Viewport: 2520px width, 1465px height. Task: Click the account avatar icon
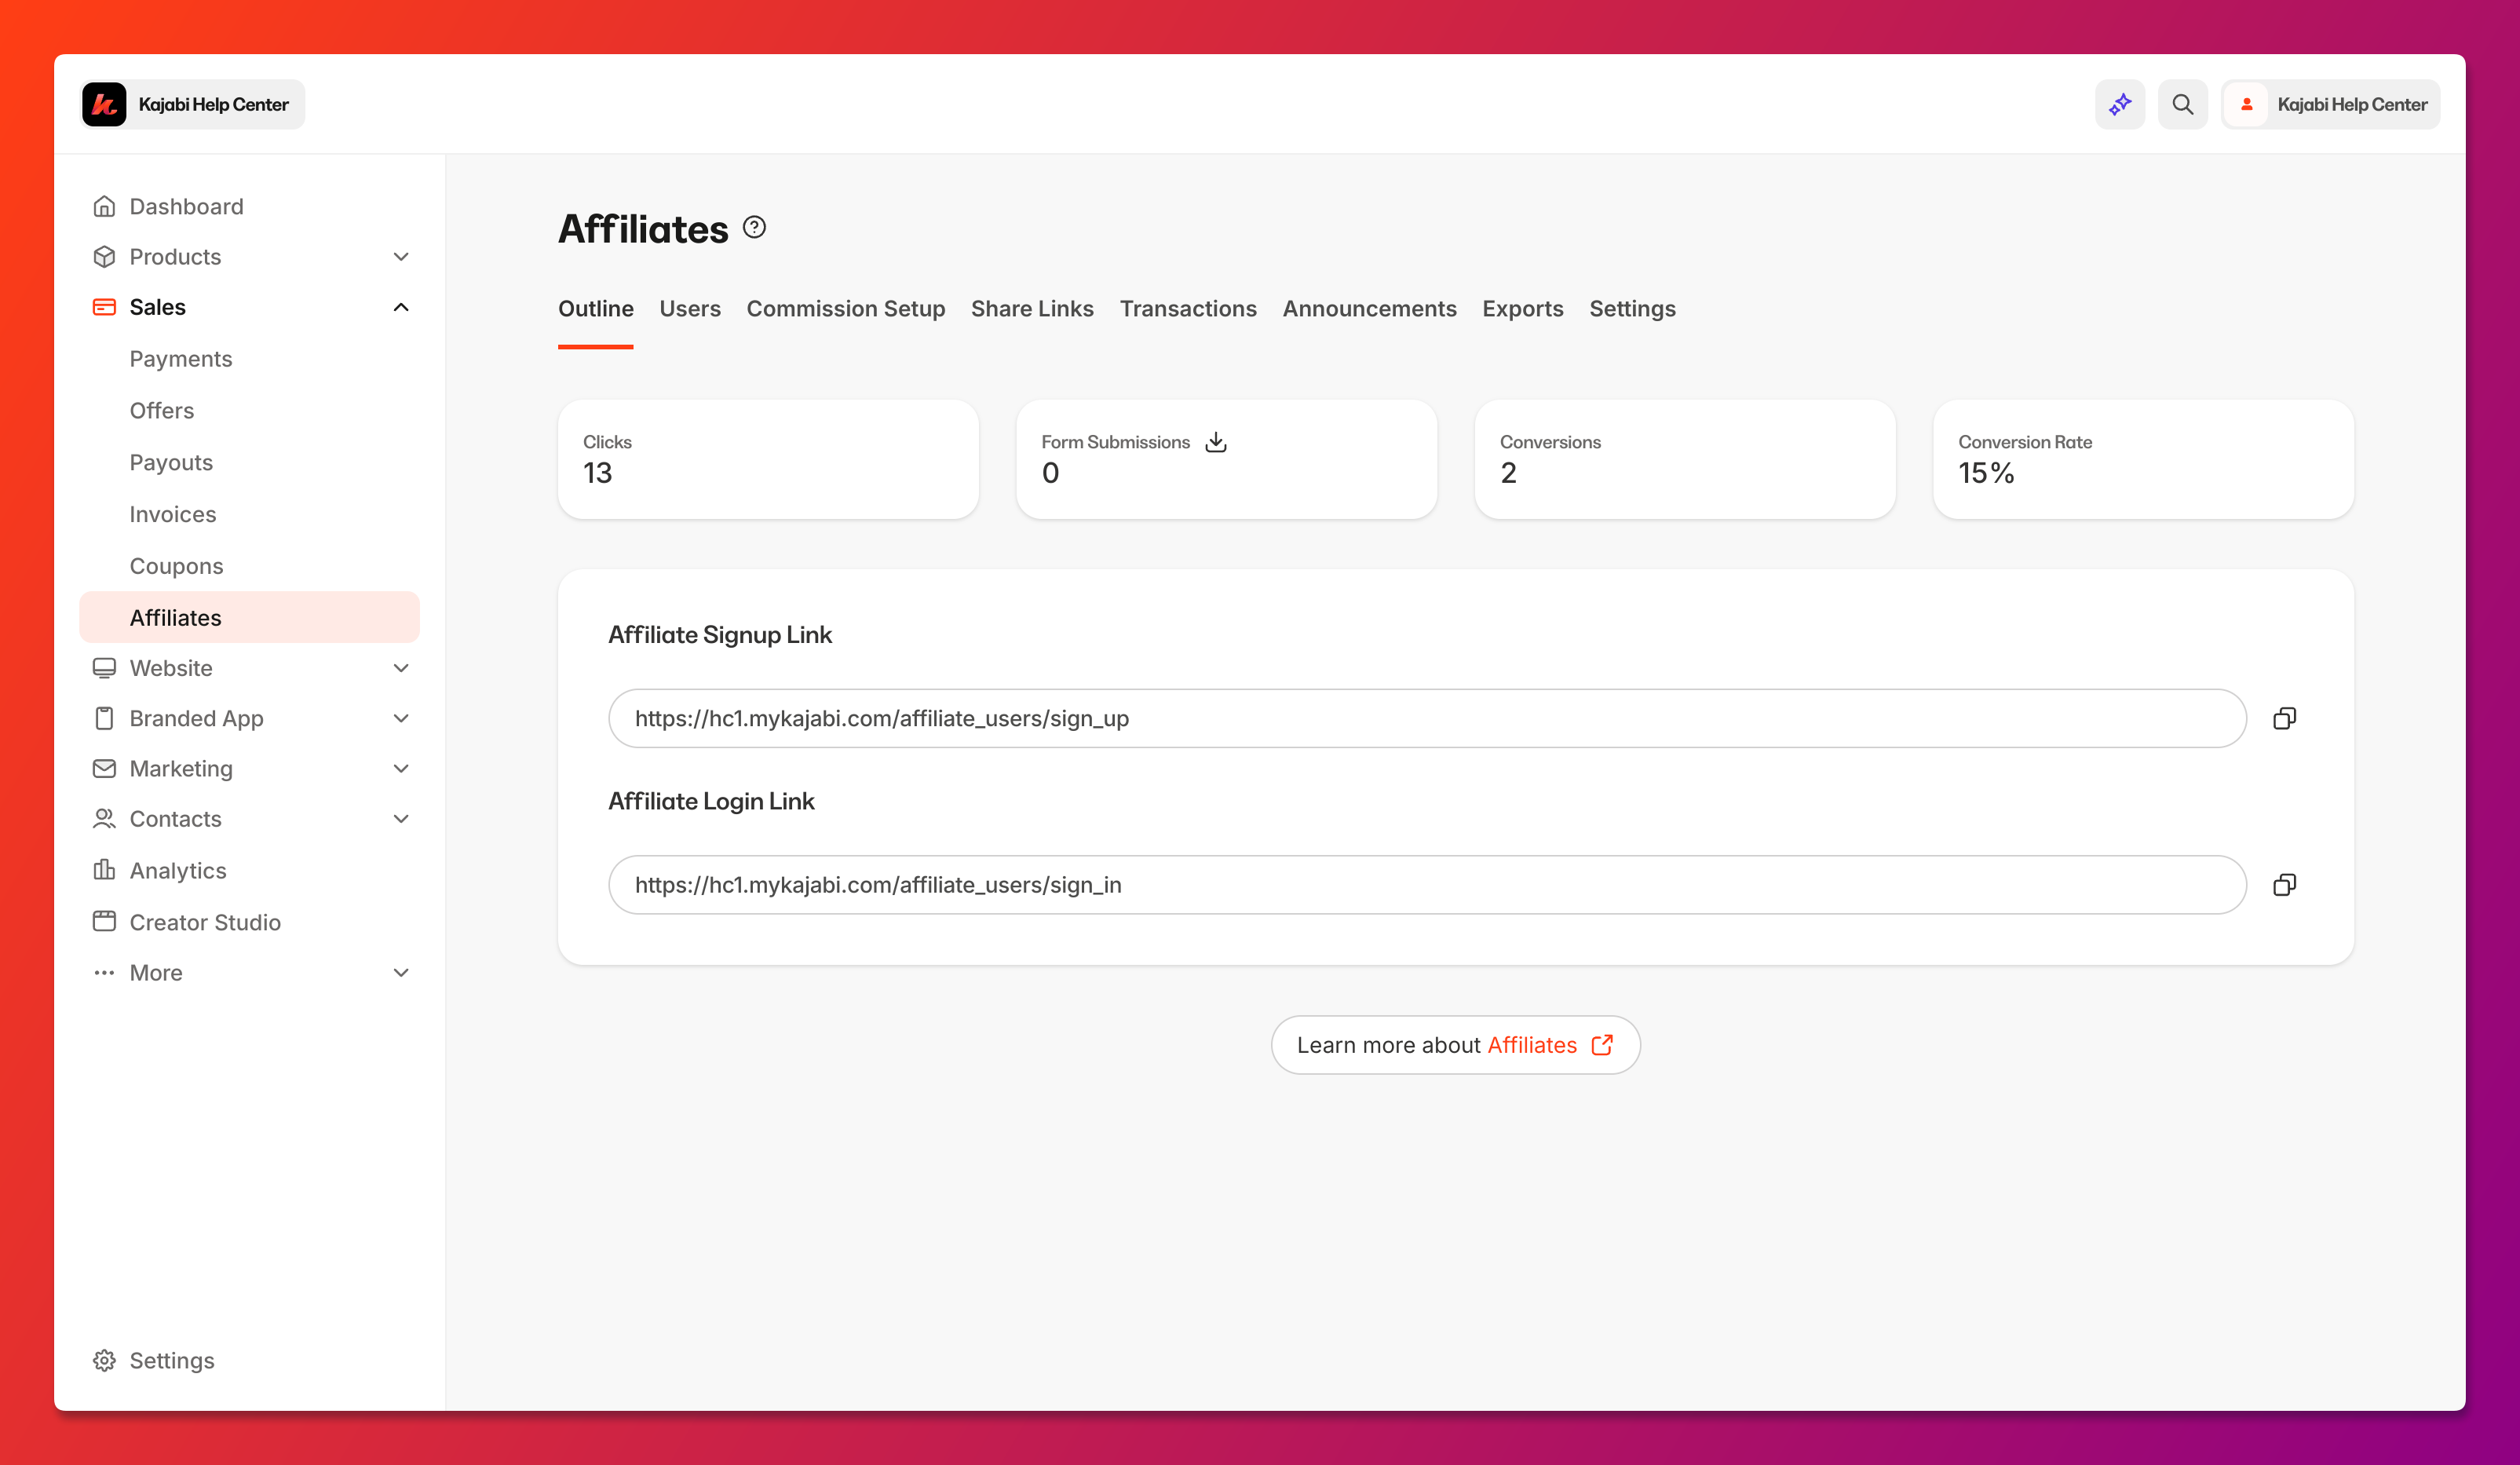(2247, 104)
